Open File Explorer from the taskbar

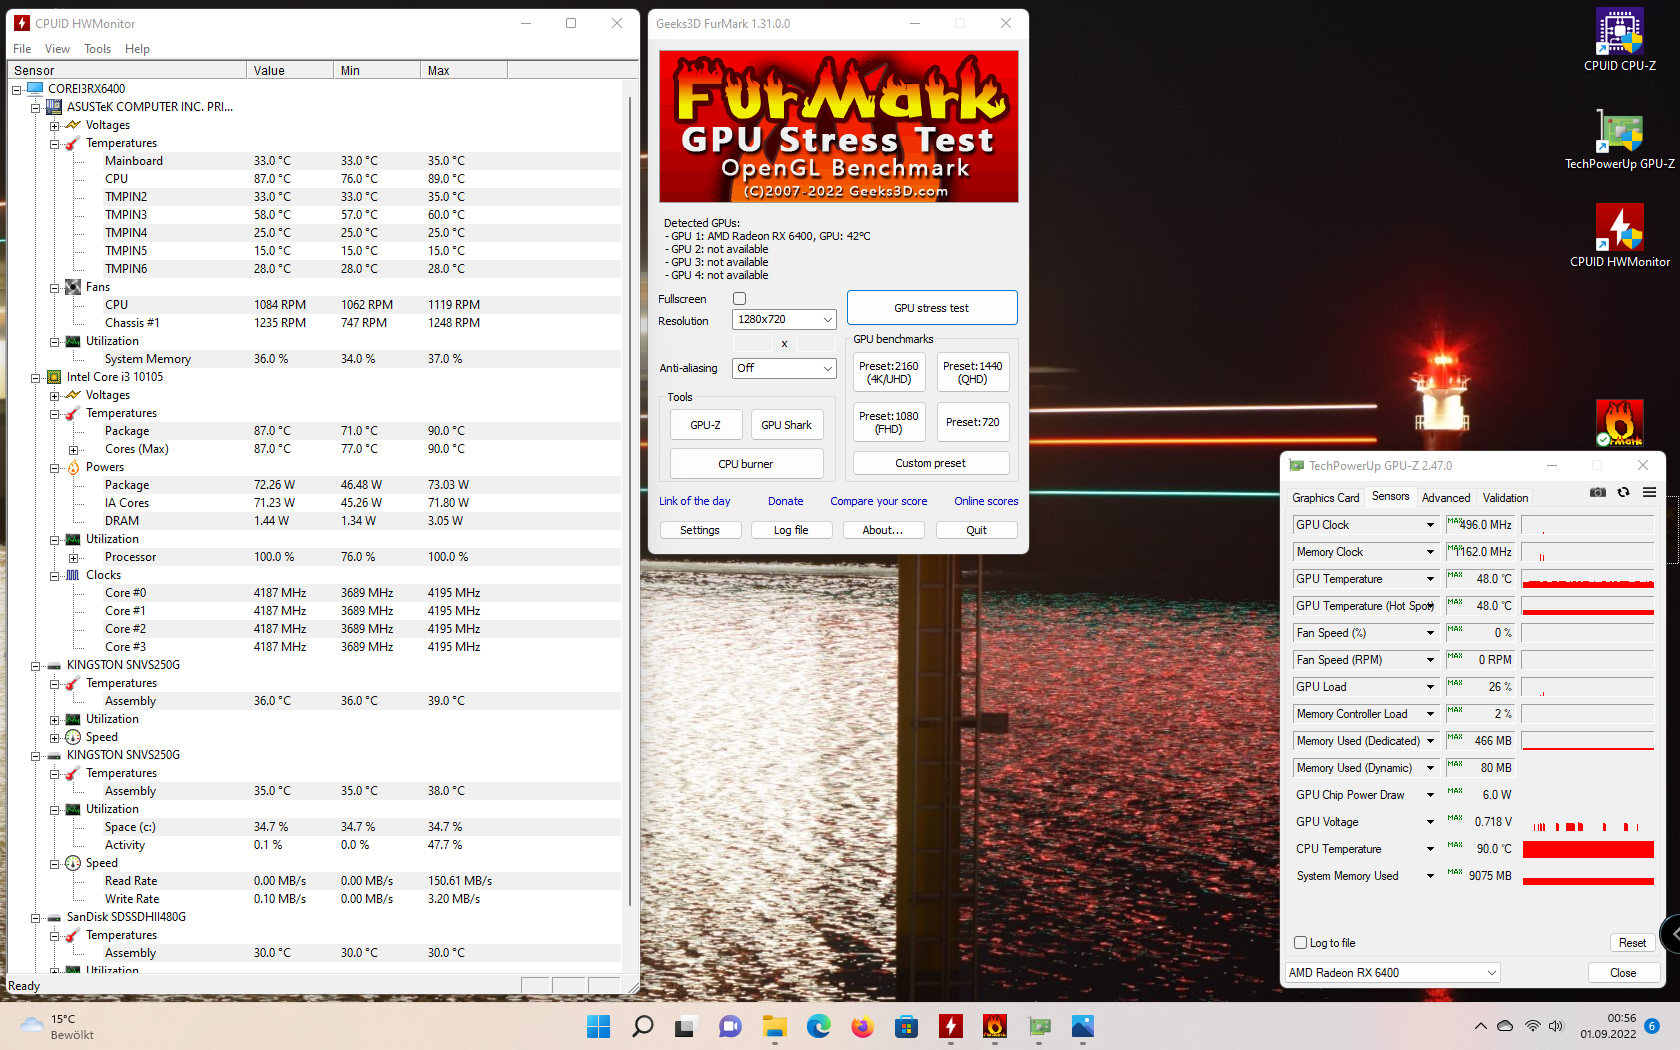coord(775,1027)
